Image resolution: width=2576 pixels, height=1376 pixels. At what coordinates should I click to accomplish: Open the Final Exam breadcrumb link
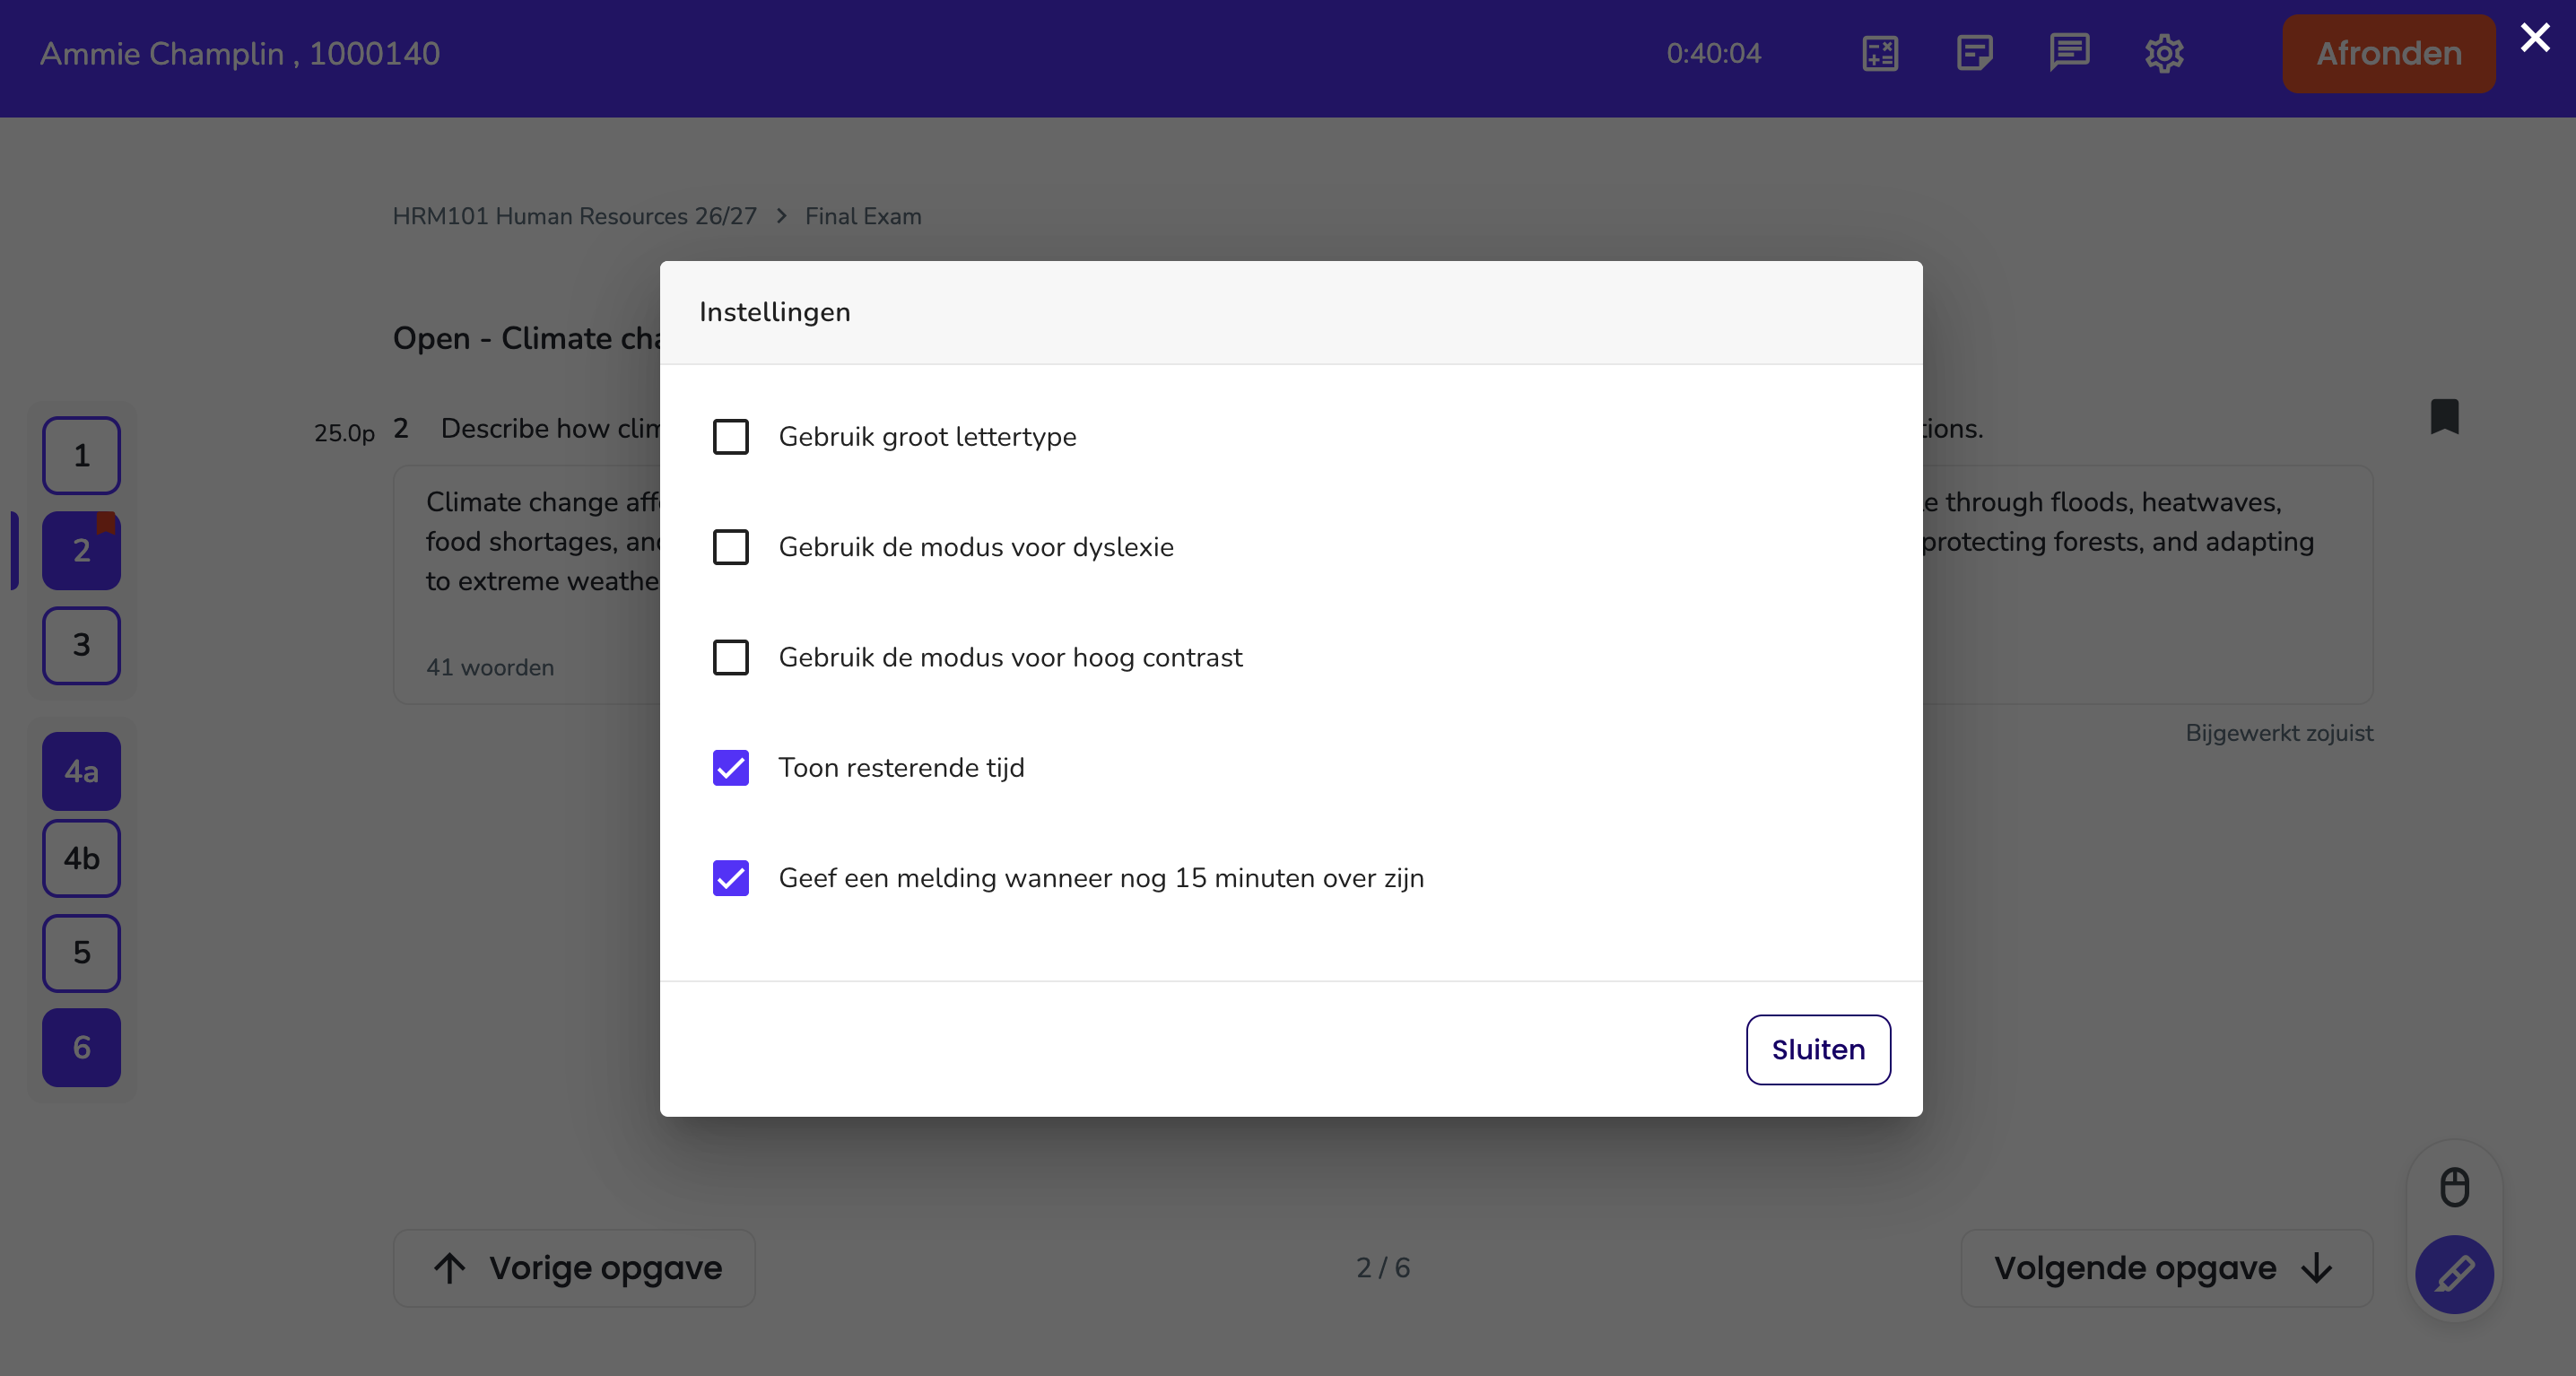[x=863, y=216]
